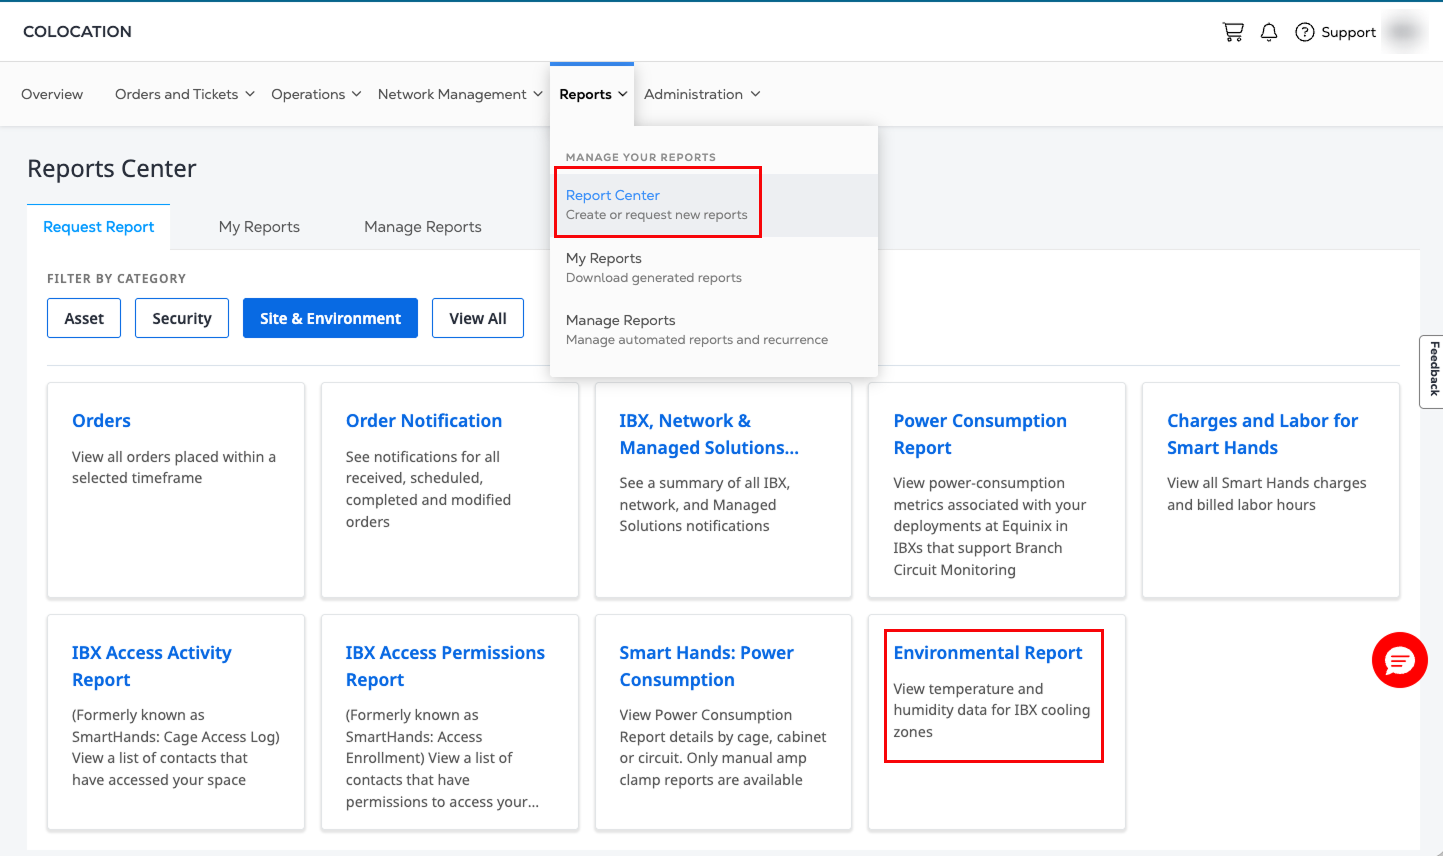
Task: Expand the Orders and Tickets dropdown
Action: 184,94
